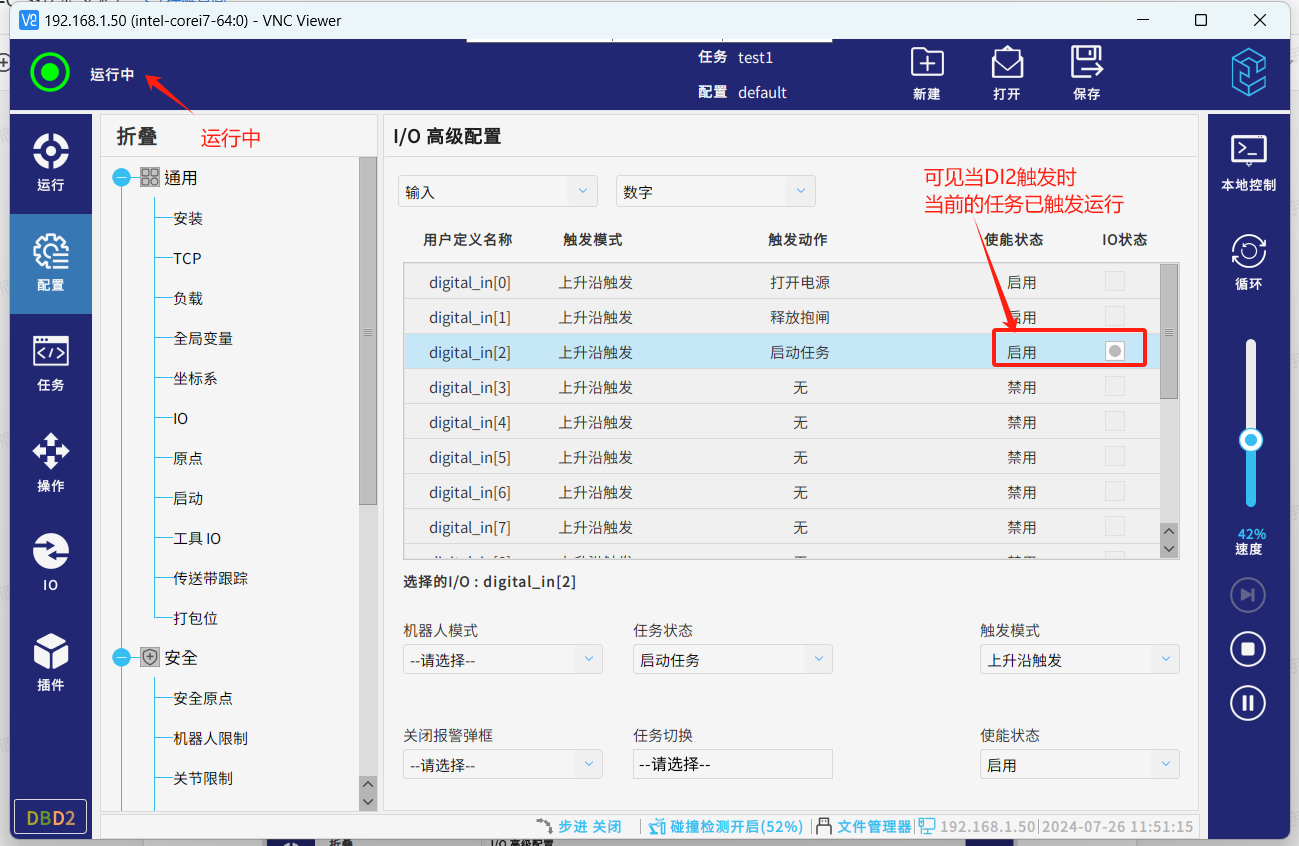
Task: Select 传送带跟踪 in the configuration tree
Action: tap(210, 578)
